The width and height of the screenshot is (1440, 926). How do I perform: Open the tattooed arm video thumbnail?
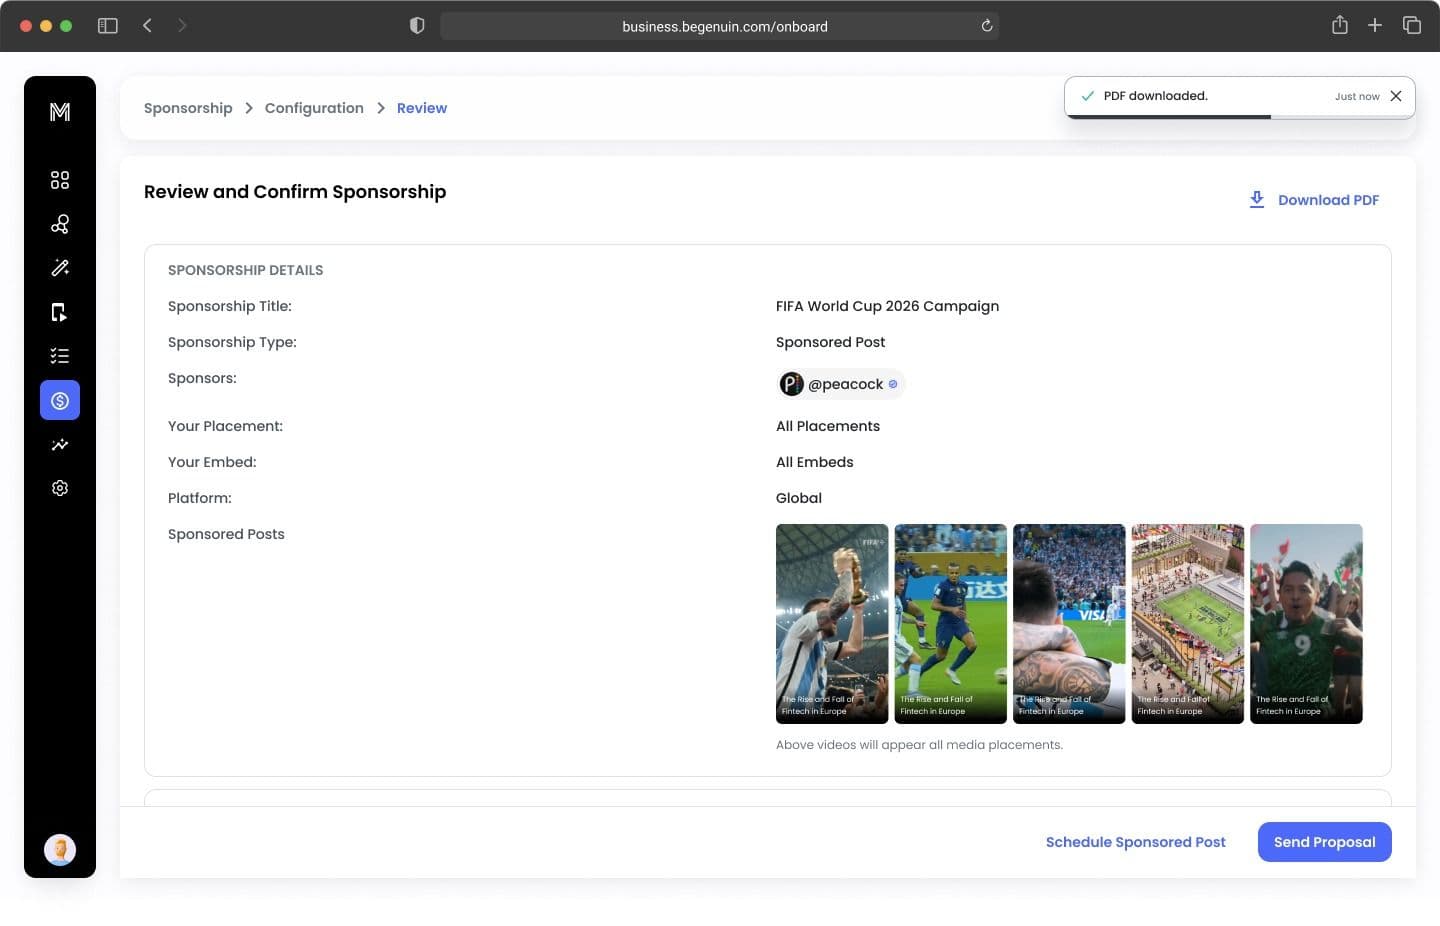click(1069, 624)
